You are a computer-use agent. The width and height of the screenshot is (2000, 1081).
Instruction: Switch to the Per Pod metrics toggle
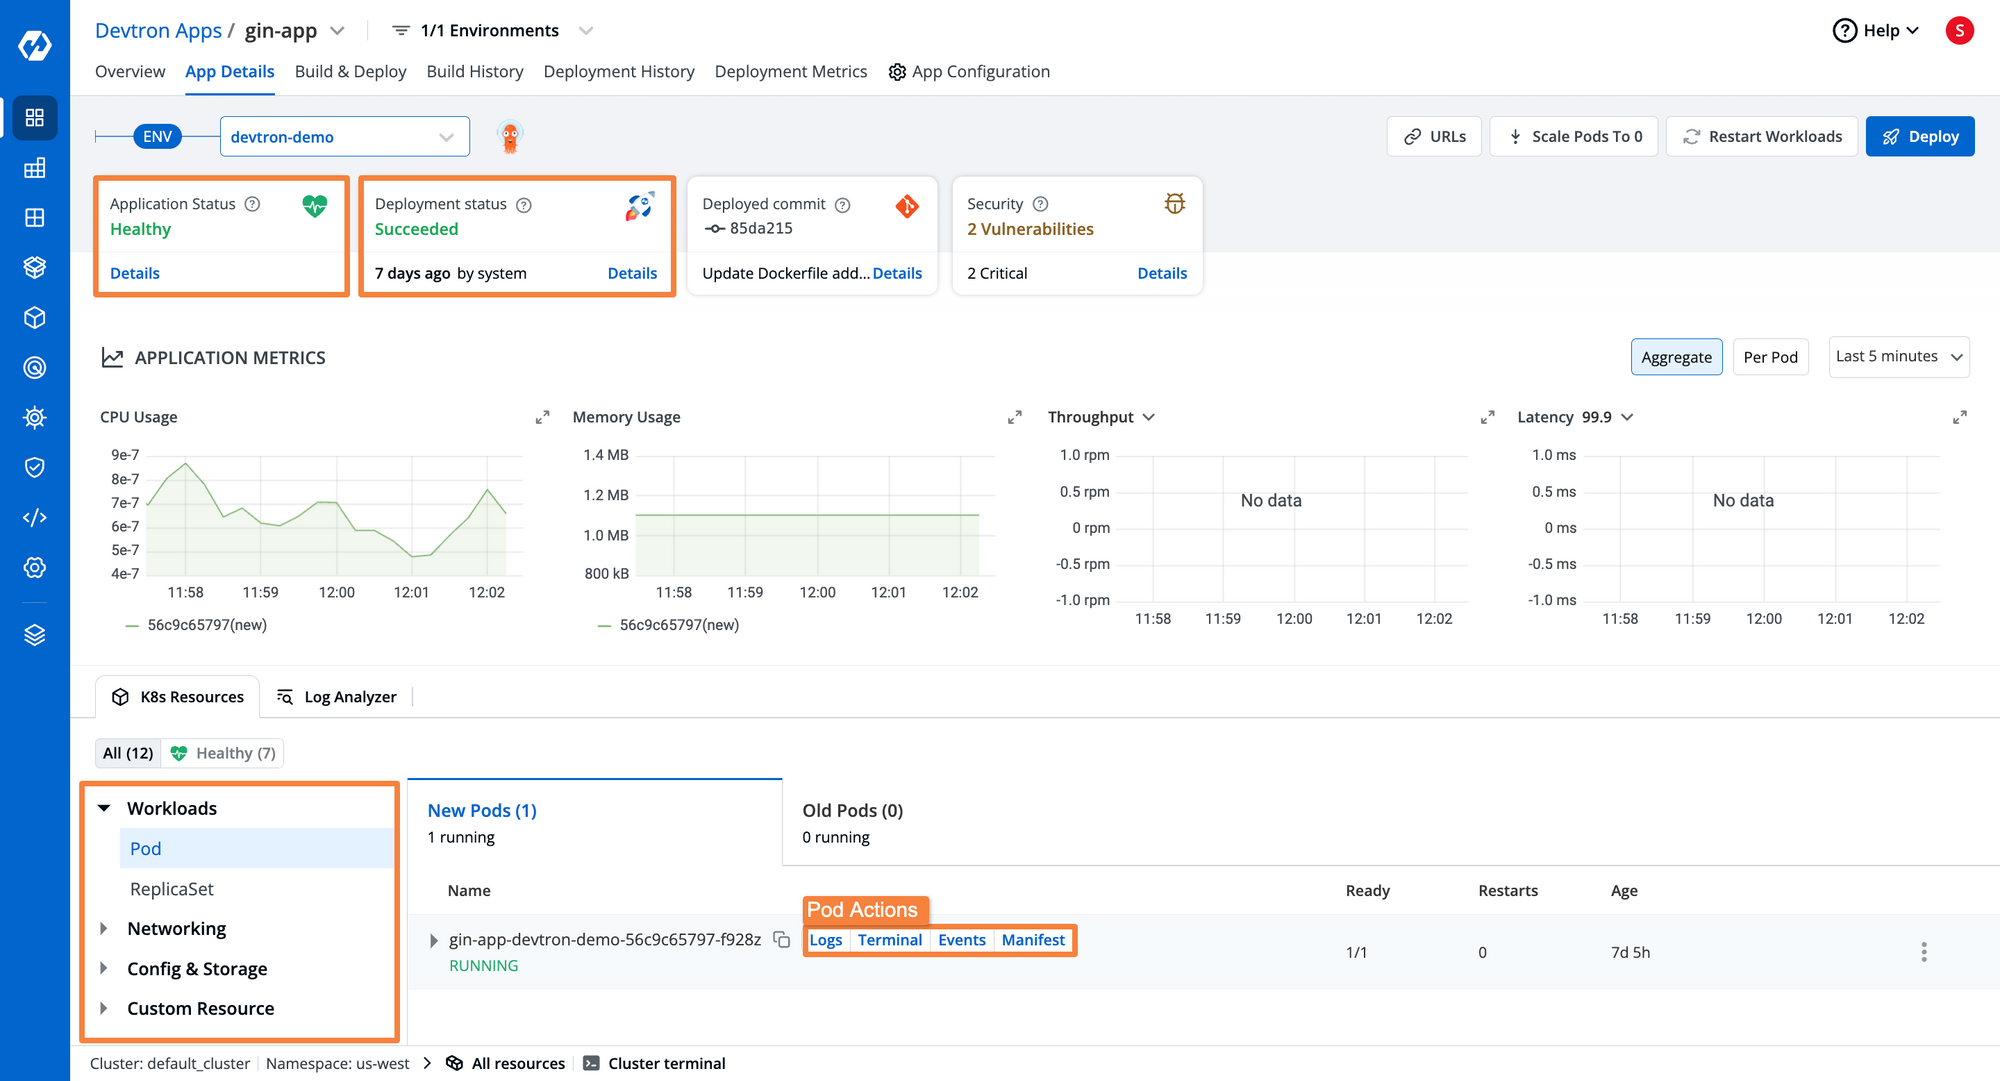tap(1770, 357)
